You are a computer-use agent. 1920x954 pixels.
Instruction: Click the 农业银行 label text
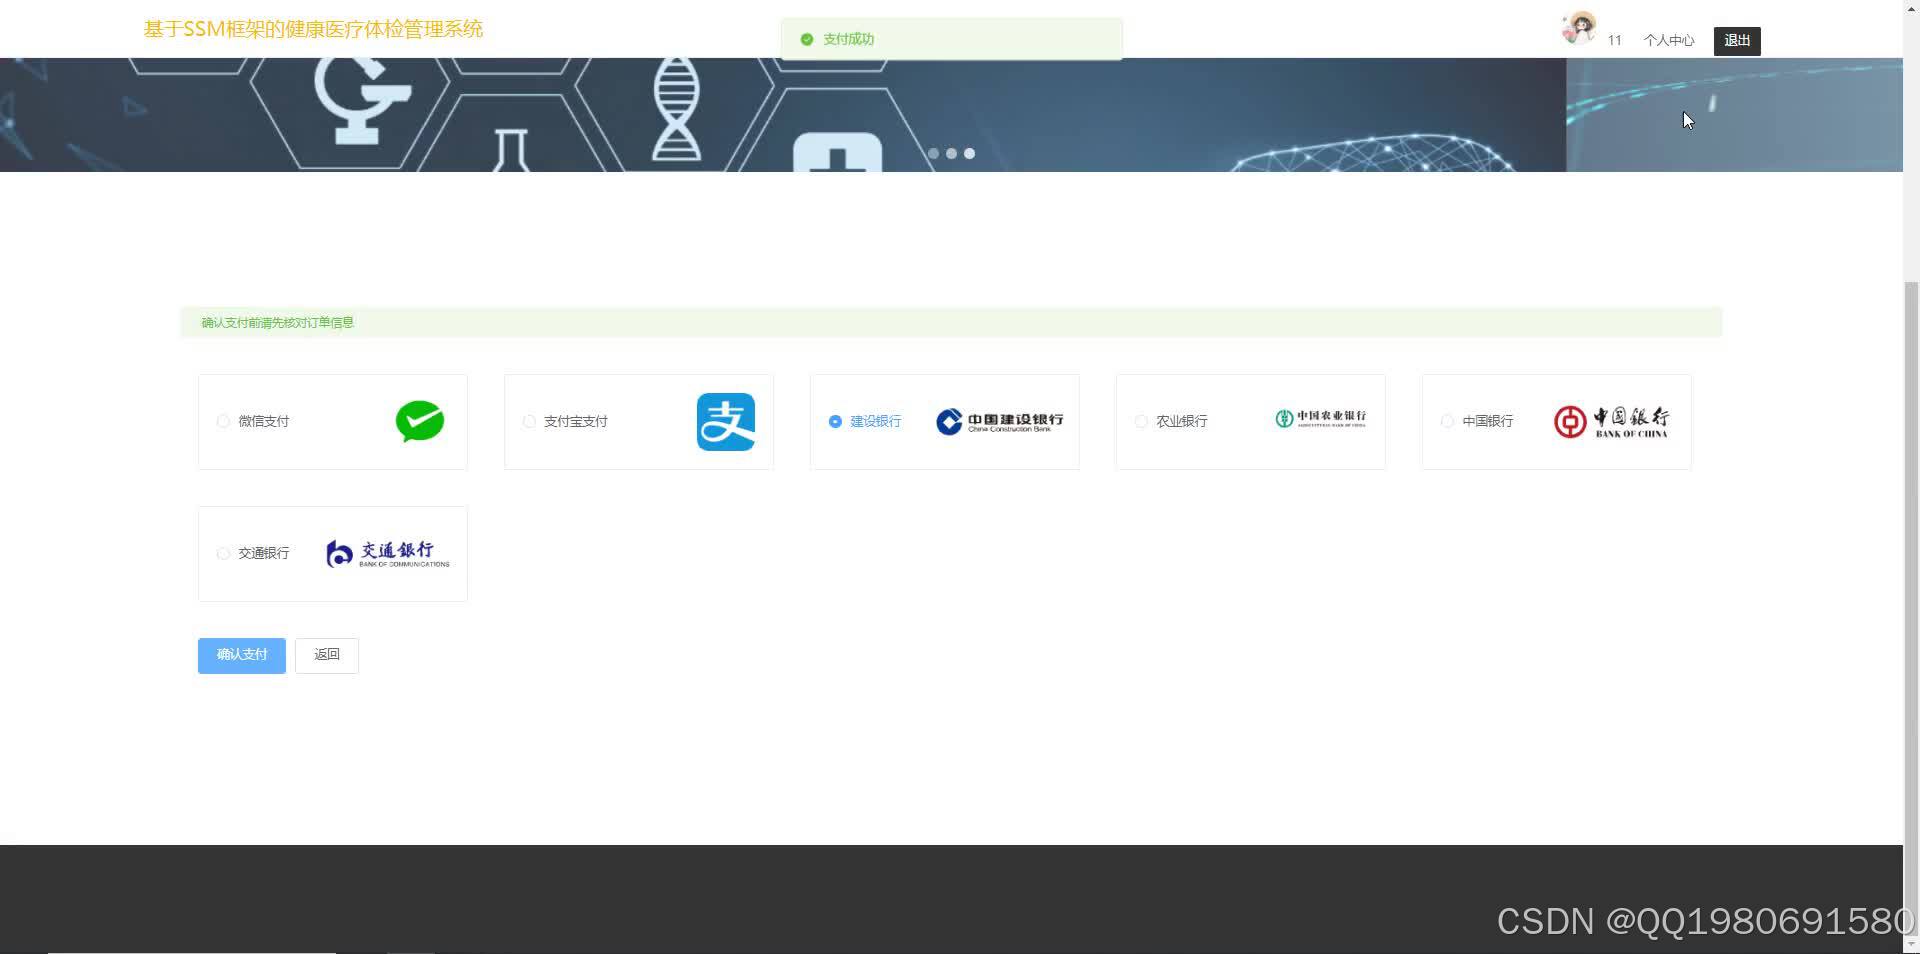pyautogui.click(x=1182, y=421)
